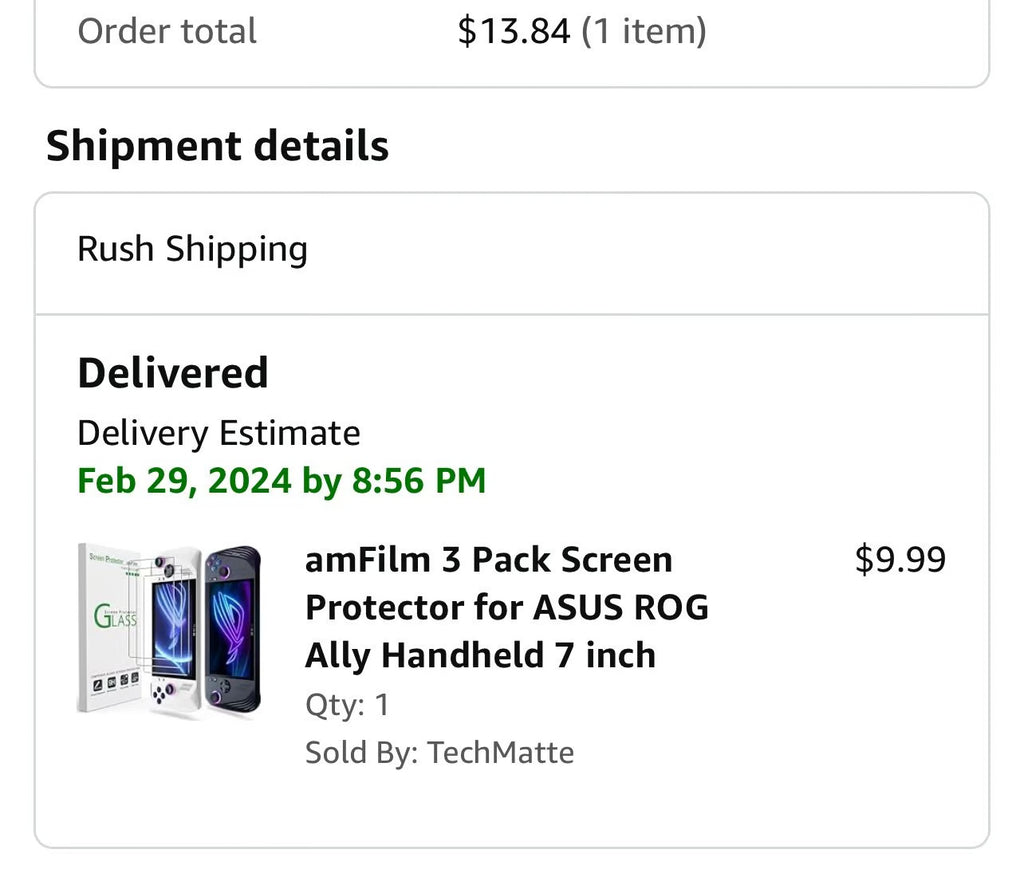Viewport: 1024px width, 869px height.
Task: Click the (1 item) count text
Action: click(644, 31)
